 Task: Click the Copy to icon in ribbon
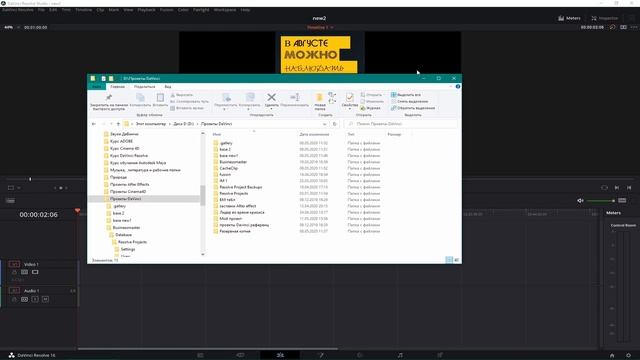pos(250,97)
